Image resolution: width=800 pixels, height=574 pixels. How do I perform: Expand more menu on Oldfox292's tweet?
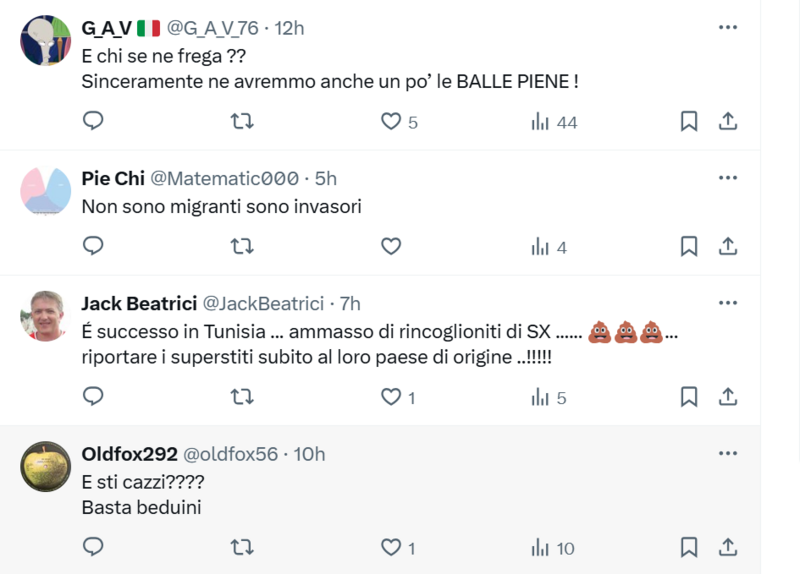728,453
